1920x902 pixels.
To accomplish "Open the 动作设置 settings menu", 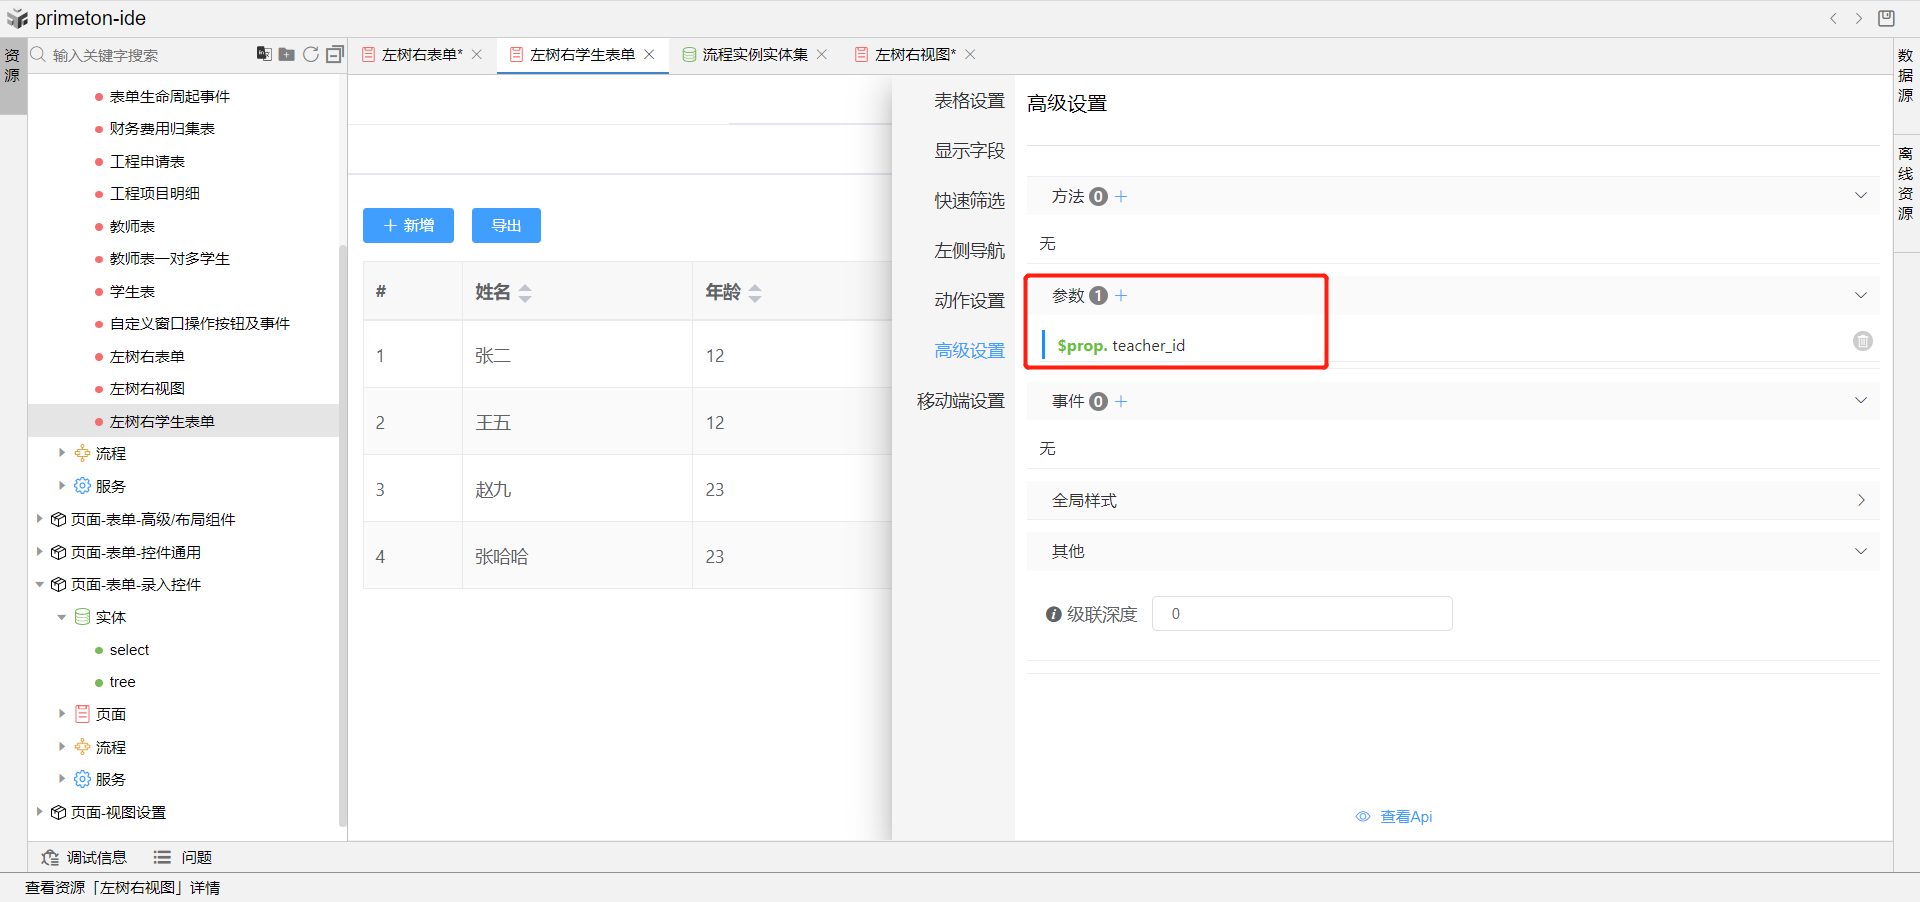I will tap(968, 301).
